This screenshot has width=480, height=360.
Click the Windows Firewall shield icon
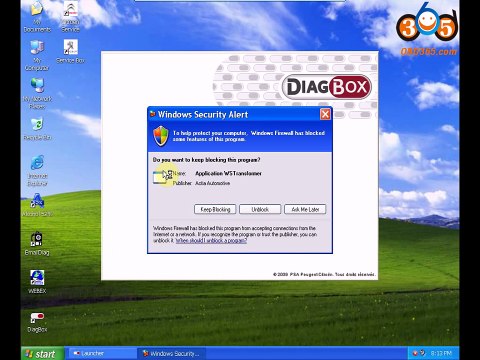point(161,136)
